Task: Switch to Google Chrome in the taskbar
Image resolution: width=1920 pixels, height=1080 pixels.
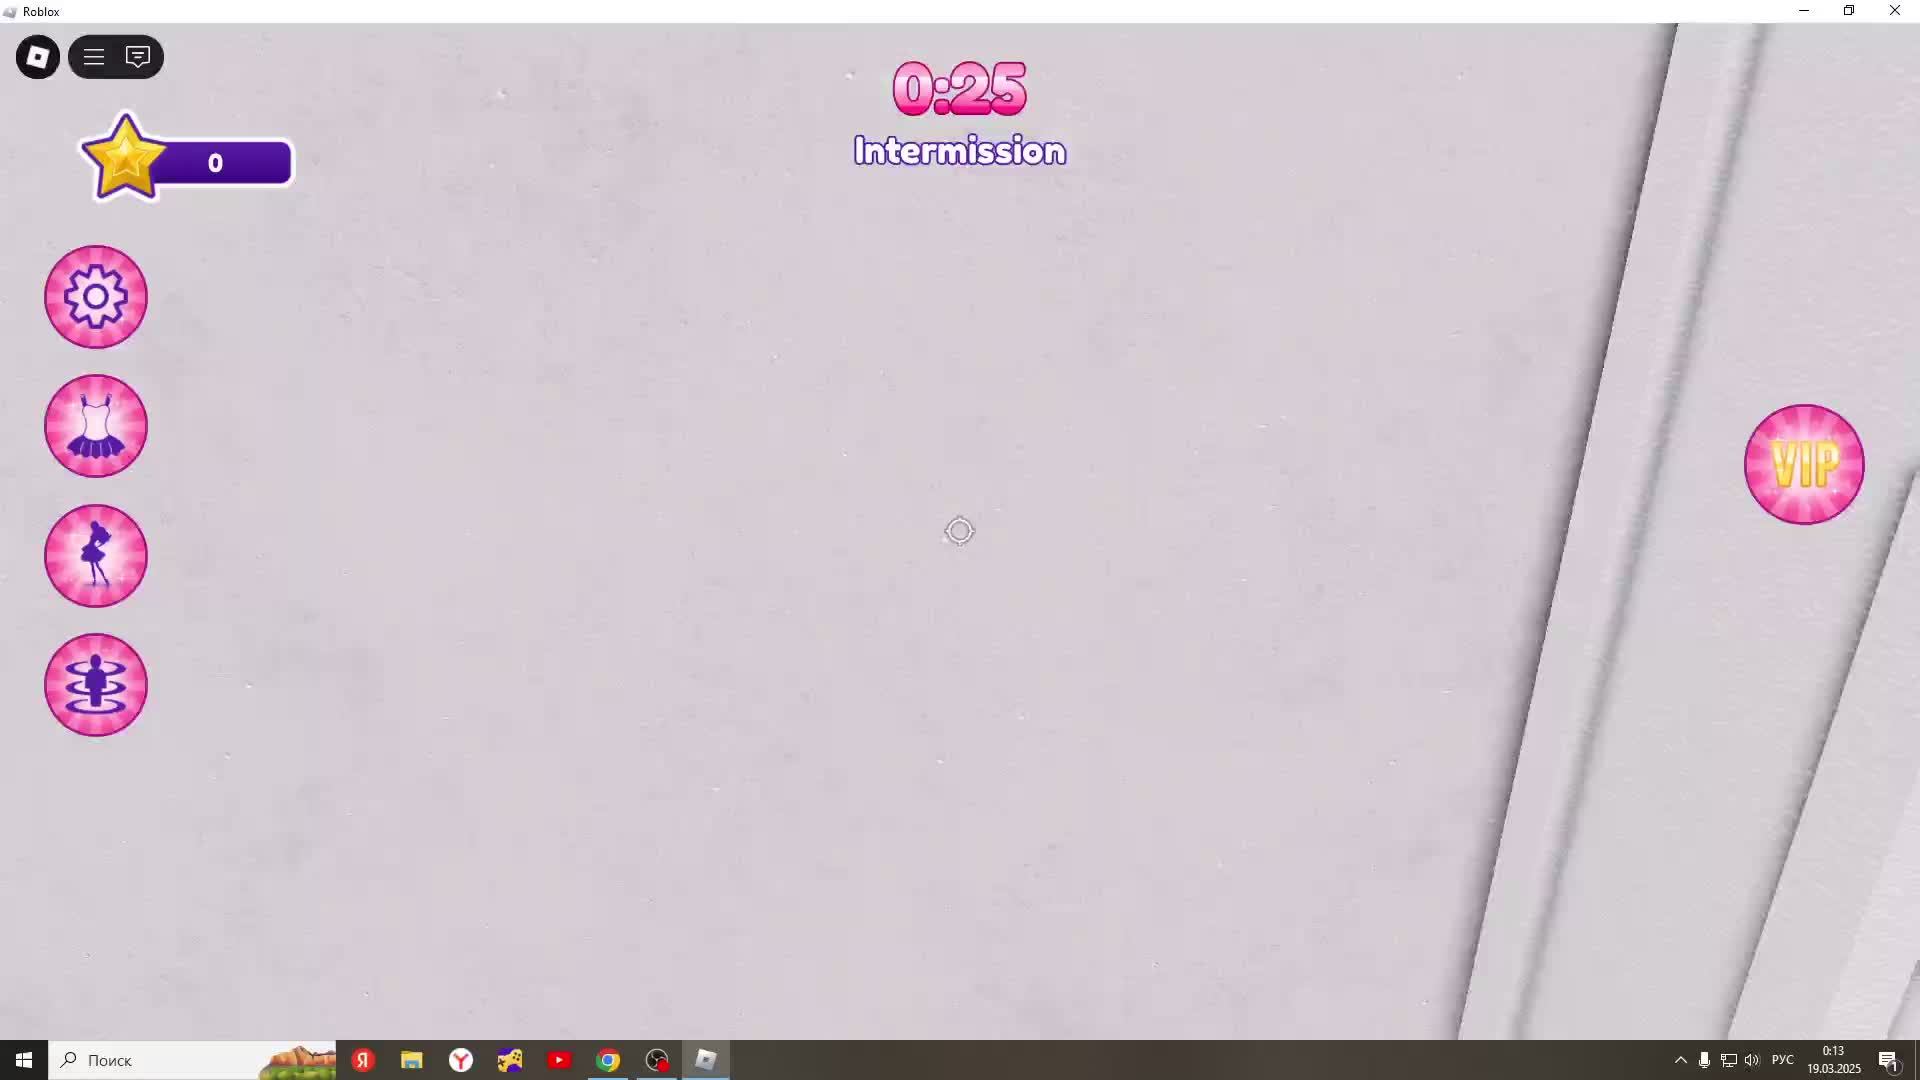Action: pos(608,1060)
